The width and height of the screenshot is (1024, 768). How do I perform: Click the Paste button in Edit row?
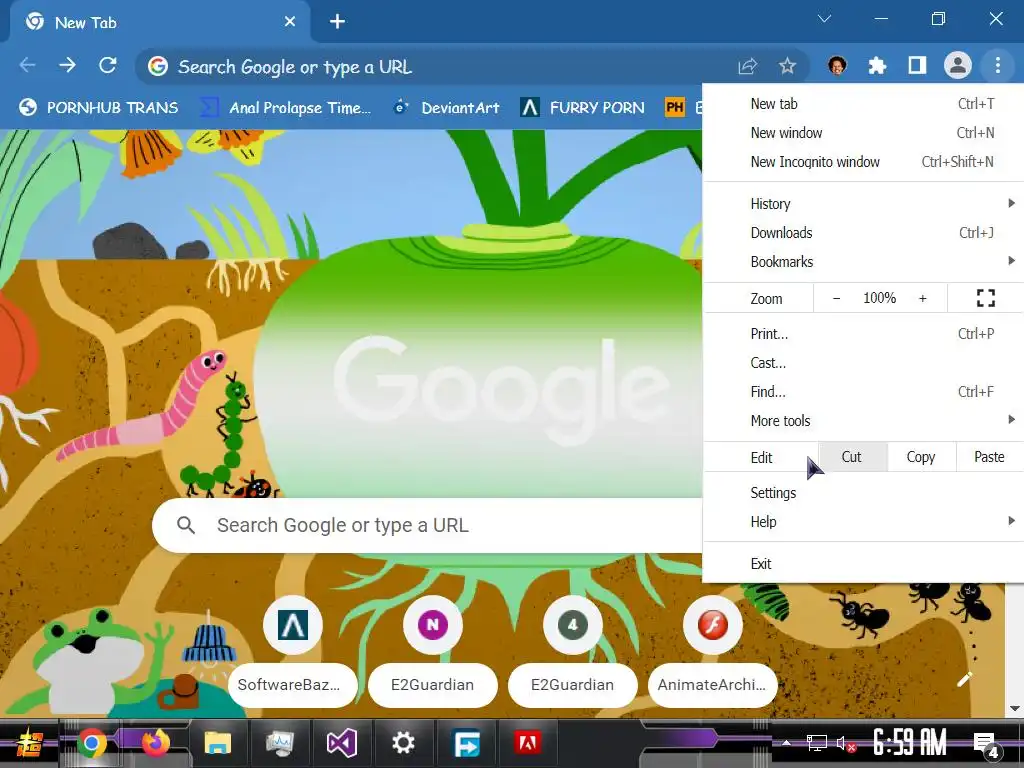coord(989,456)
